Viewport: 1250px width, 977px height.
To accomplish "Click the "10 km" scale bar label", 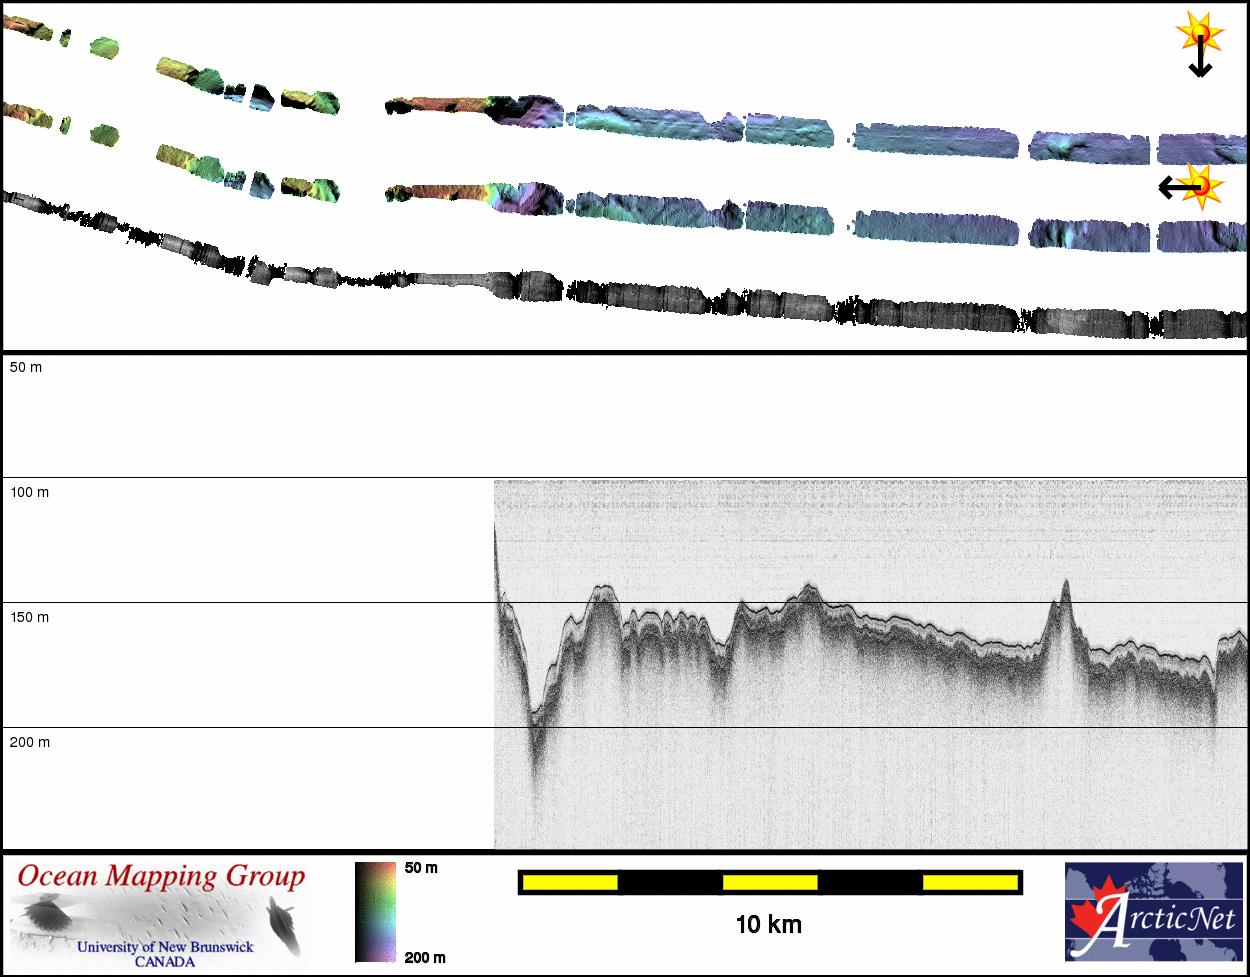I will (768, 924).
